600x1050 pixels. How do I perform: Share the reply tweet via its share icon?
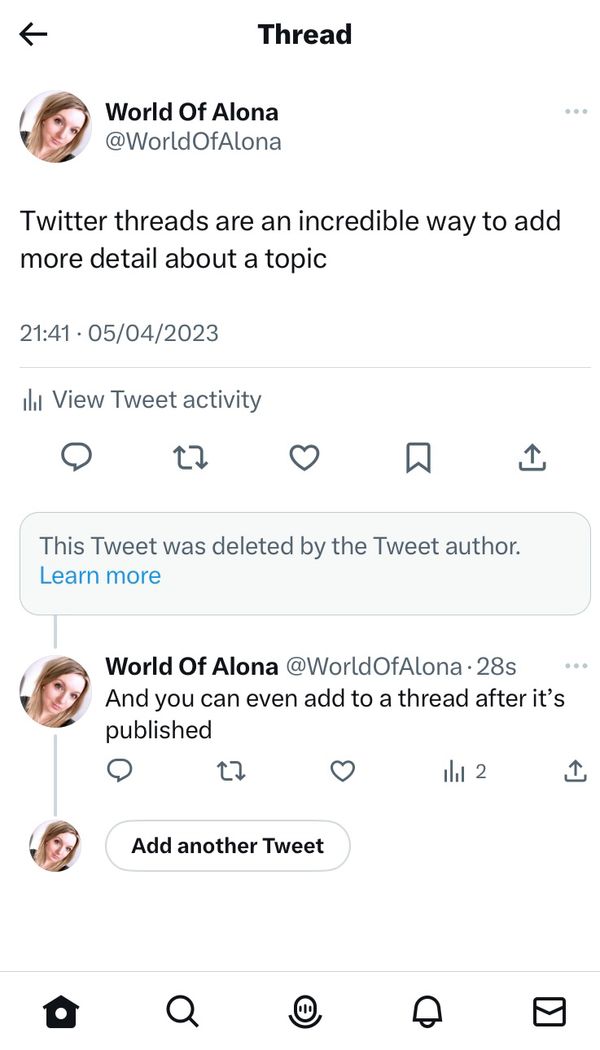point(575,771)
